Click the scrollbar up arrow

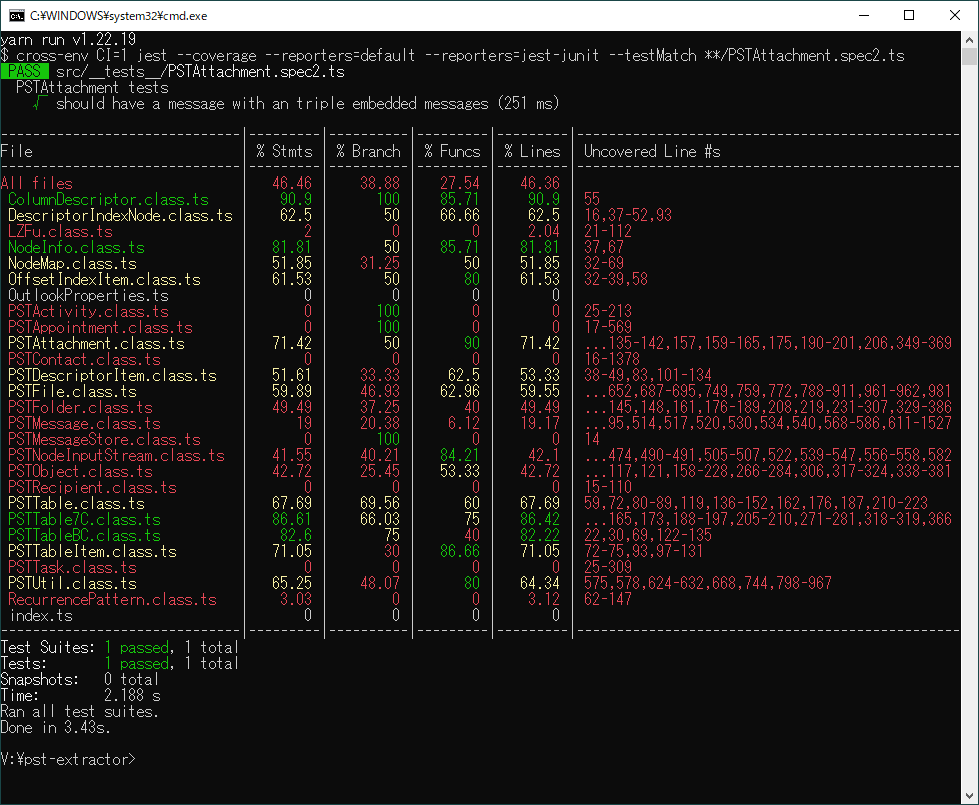click(969, 39)
